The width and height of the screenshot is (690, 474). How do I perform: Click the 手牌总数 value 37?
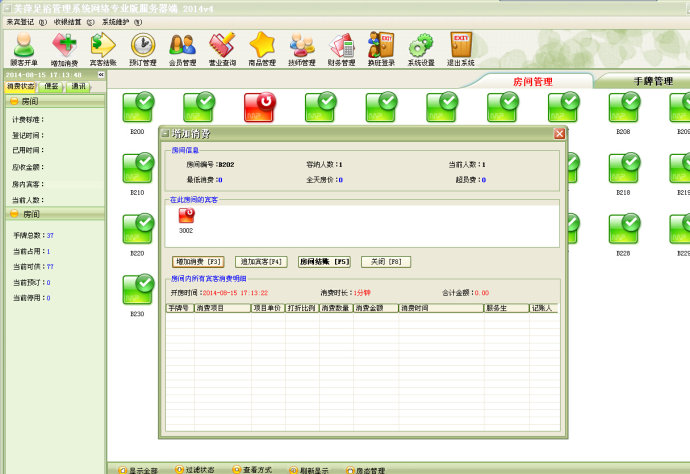[50, 235]
